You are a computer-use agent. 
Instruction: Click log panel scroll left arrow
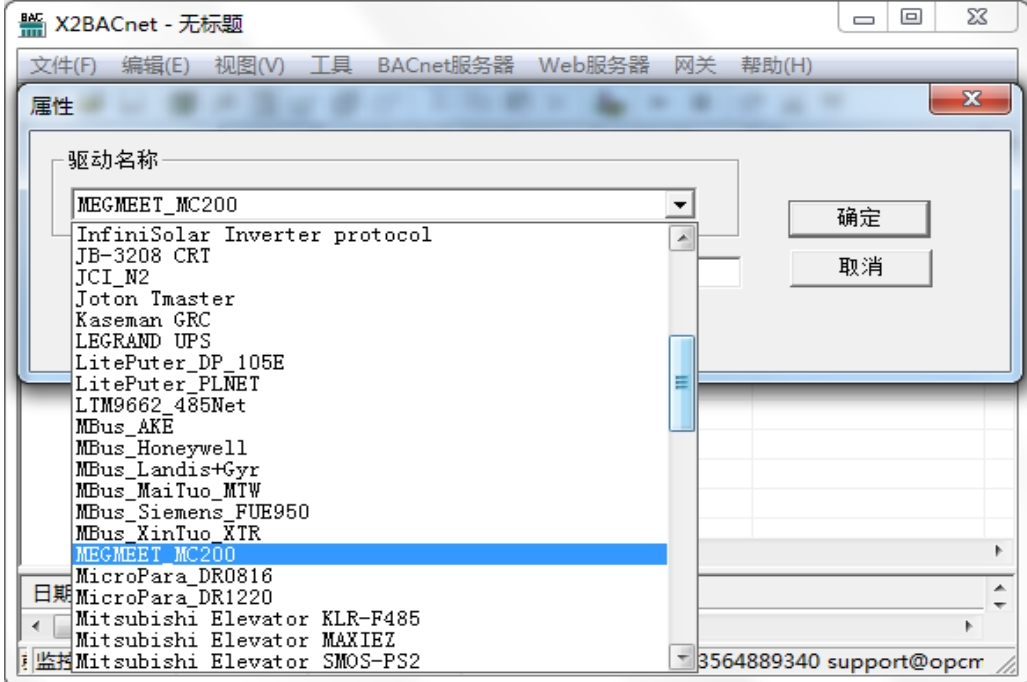[36, 626]
